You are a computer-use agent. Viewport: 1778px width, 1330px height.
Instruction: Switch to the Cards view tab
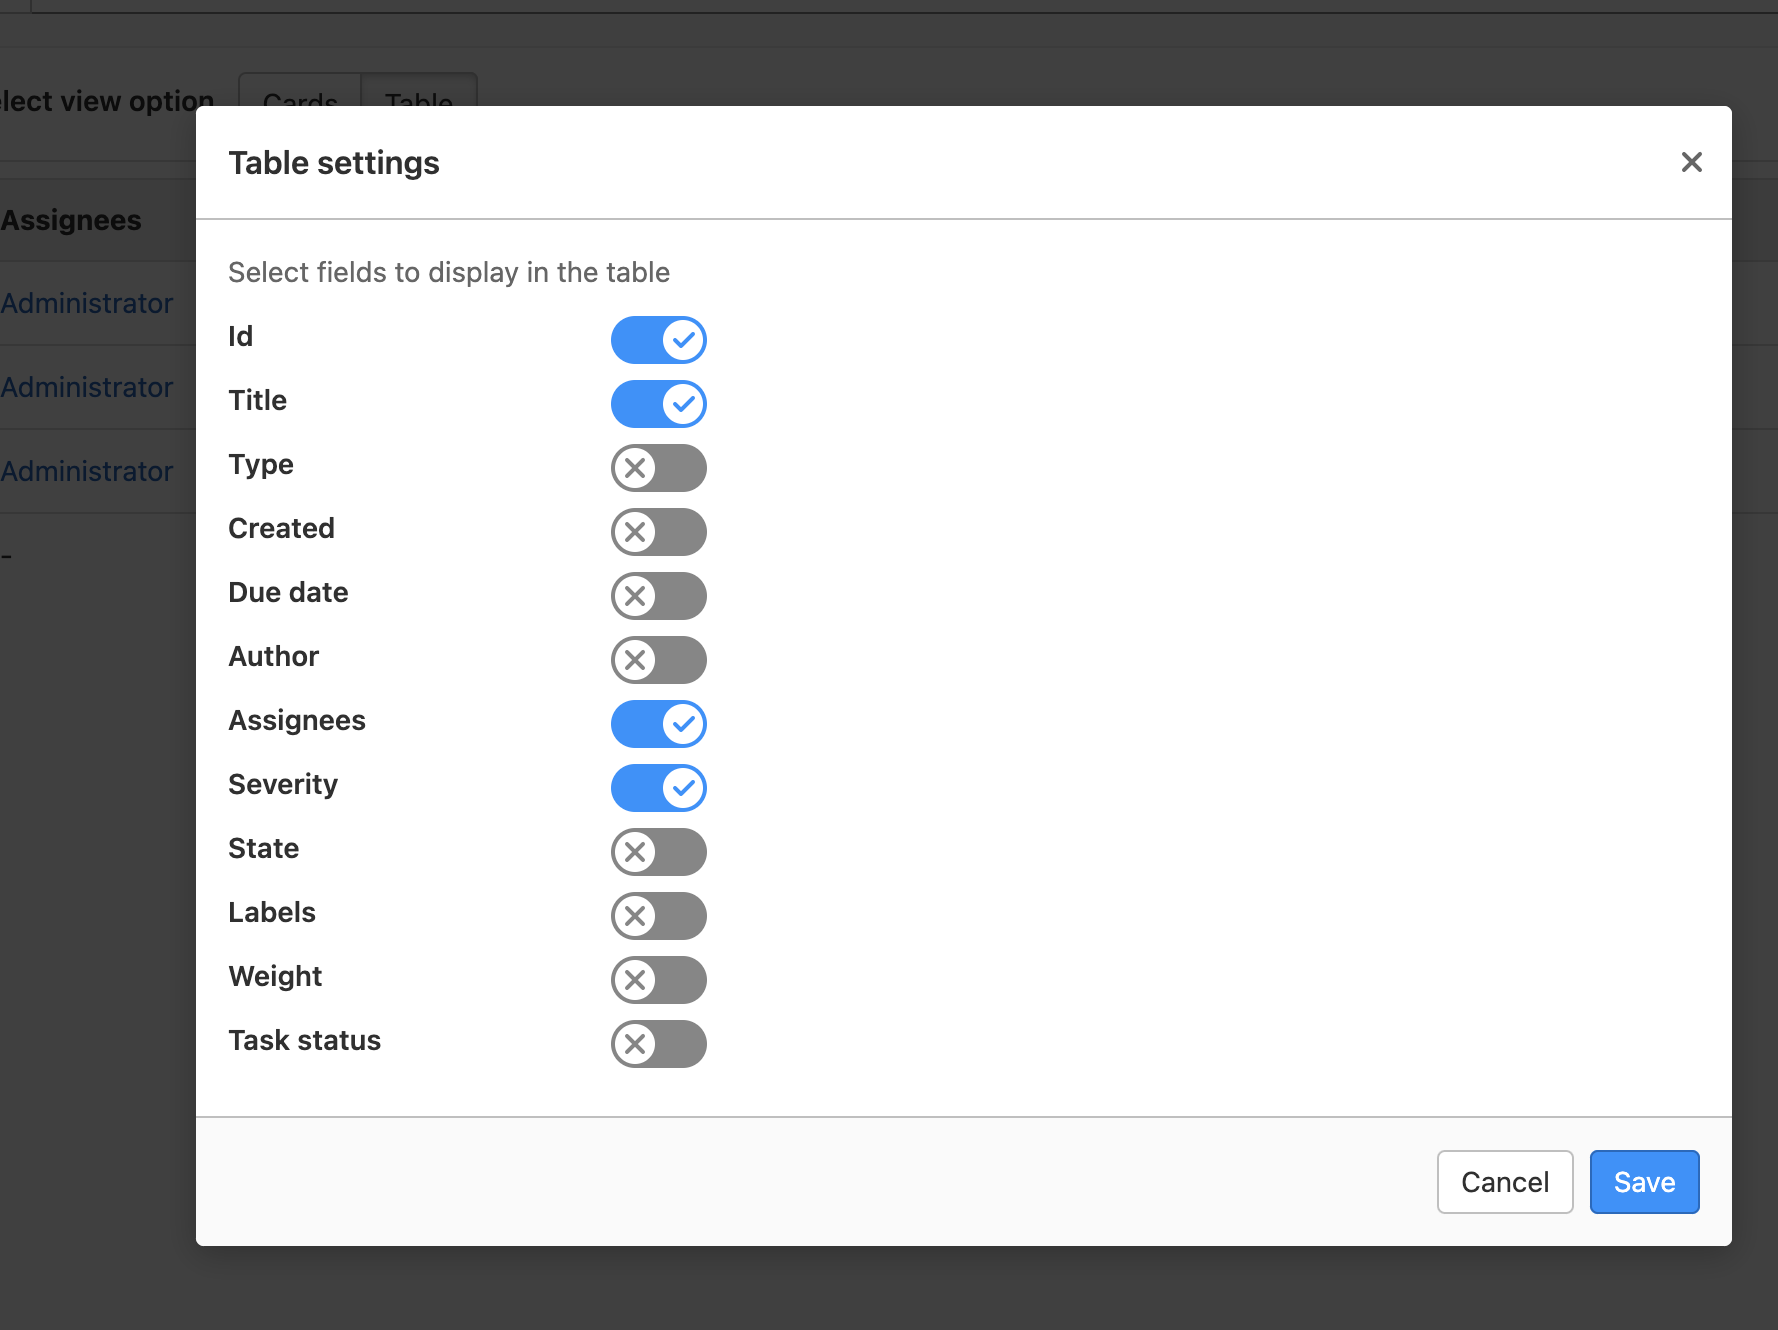300,92
